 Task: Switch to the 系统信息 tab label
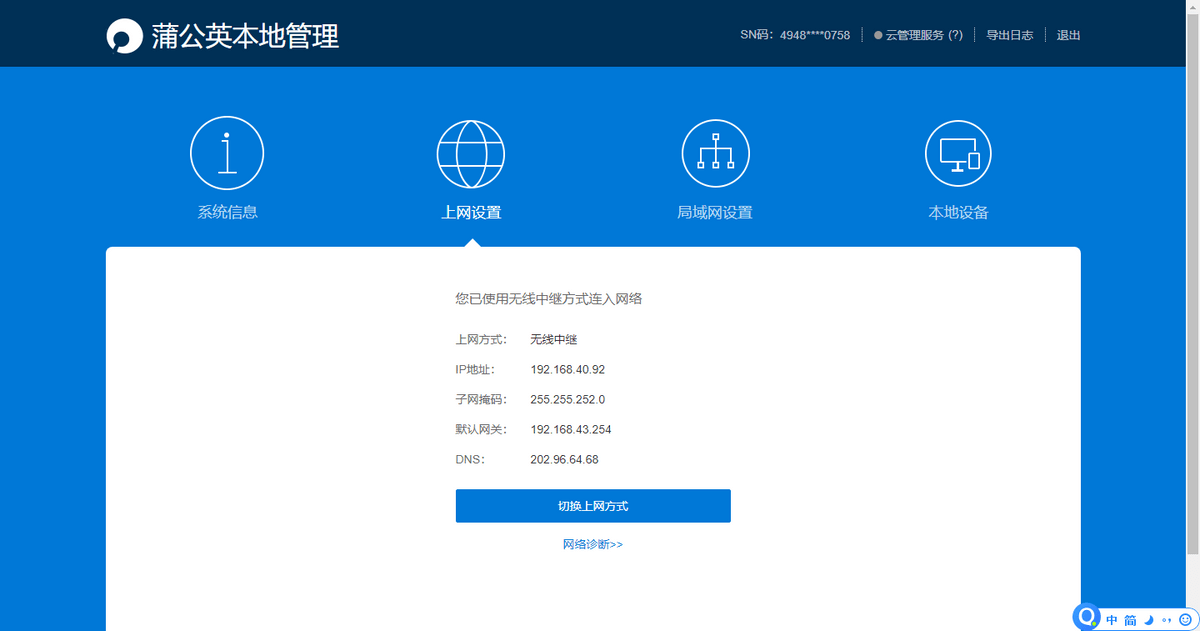pyautogui.click(x=227, y=212)
